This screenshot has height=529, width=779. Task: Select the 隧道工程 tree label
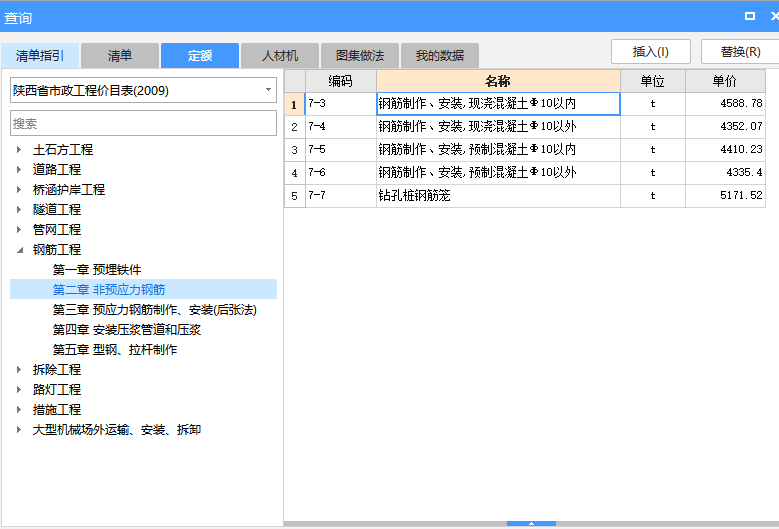[x=57, y=210]
